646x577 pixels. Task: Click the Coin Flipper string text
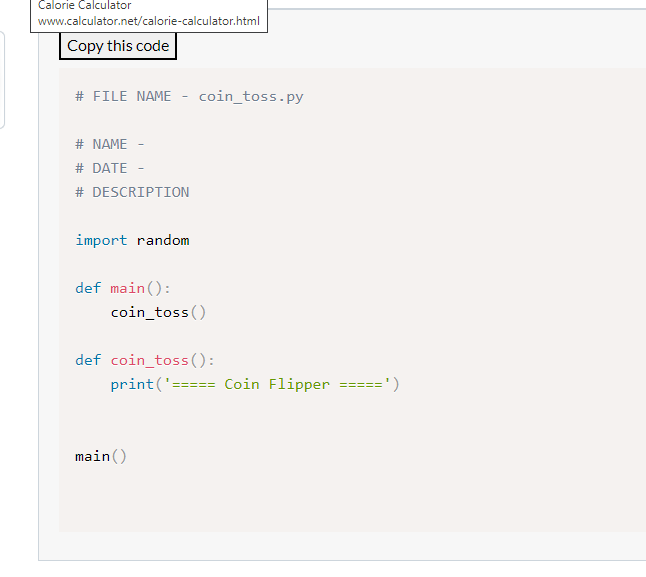(x=277, y=385)
